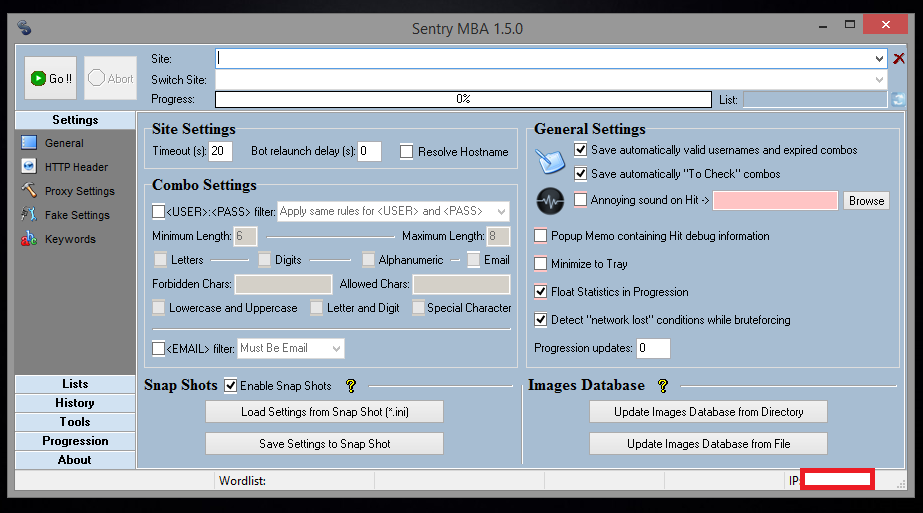Enable Popup Memo with Hit debug information
923x513 pixels.
[x=540, y=236]
